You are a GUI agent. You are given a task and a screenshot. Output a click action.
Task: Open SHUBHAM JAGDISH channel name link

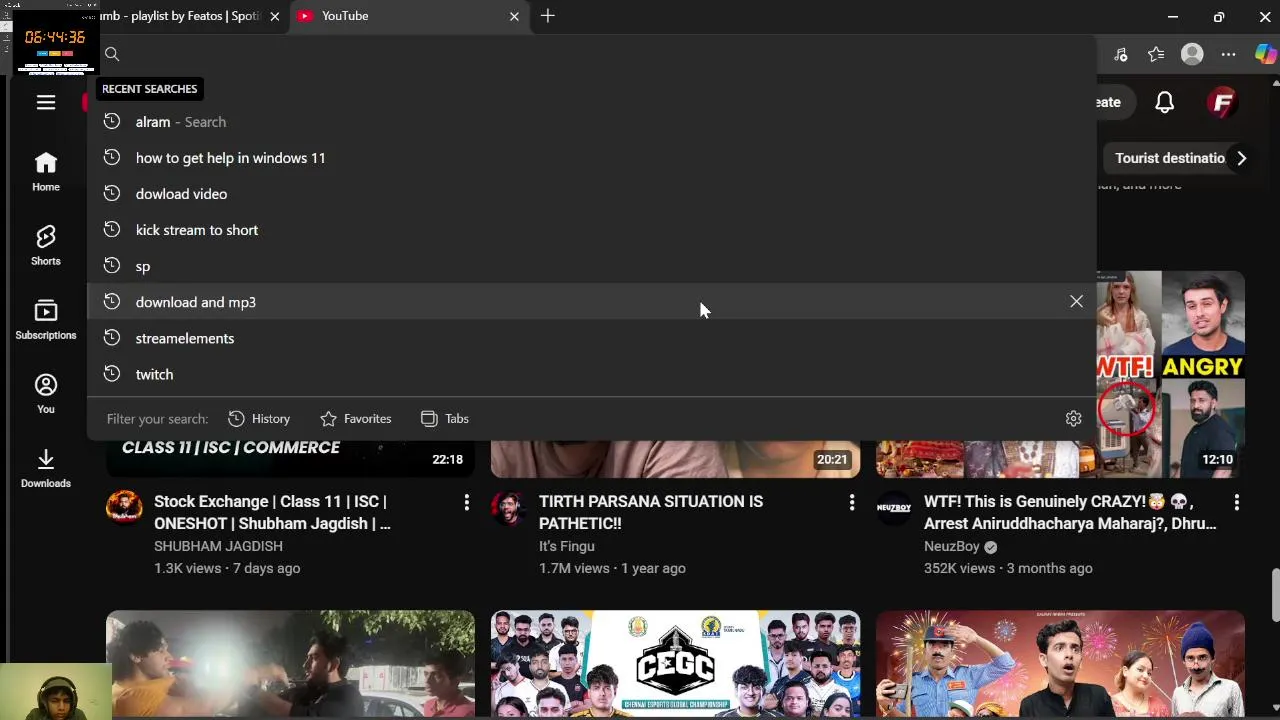[x=218, y=546]
